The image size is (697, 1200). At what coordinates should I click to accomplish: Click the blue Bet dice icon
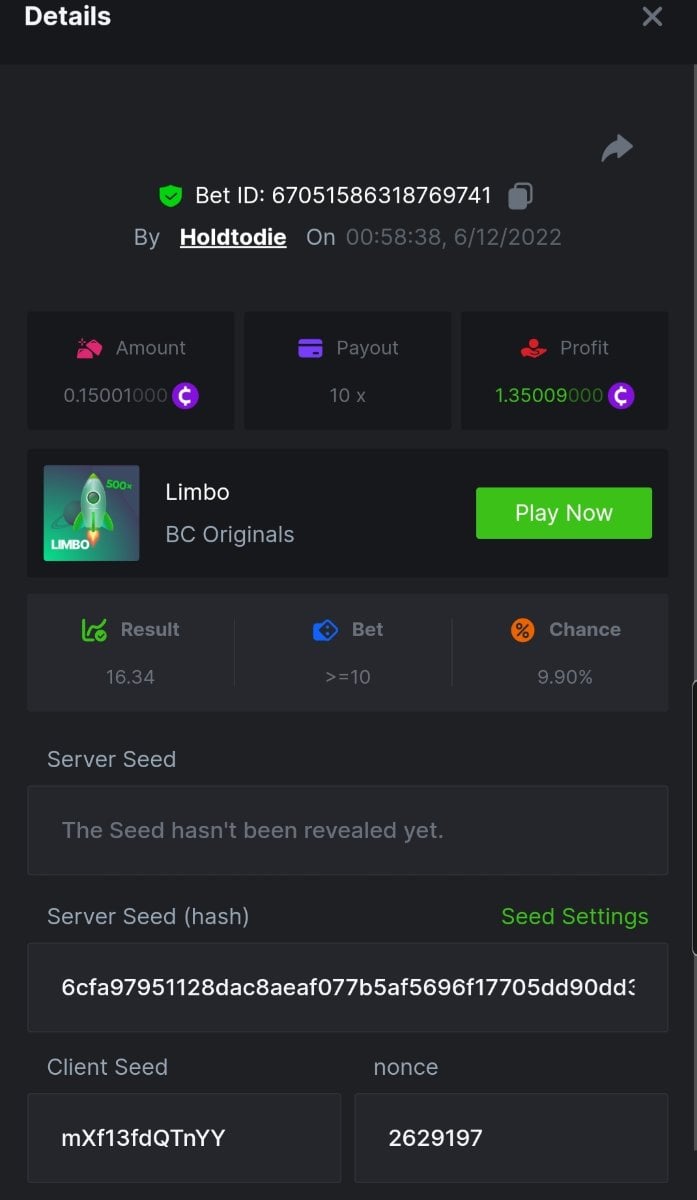(325, 630)
